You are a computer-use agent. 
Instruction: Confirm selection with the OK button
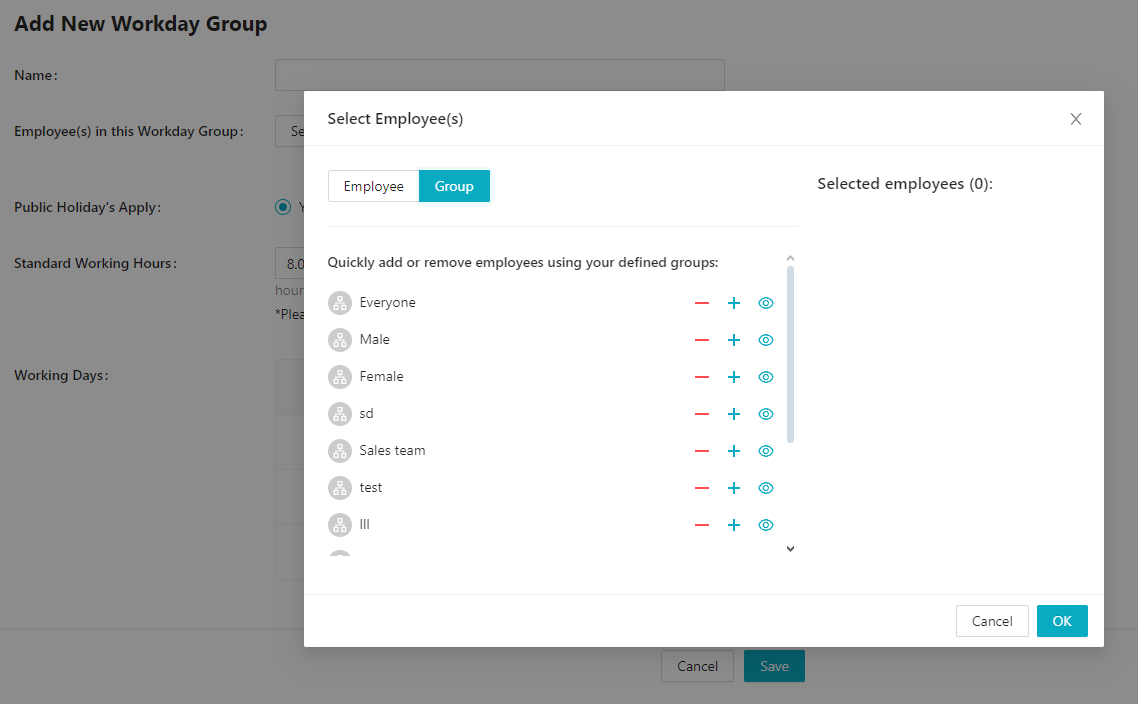tap(1062, 621)
